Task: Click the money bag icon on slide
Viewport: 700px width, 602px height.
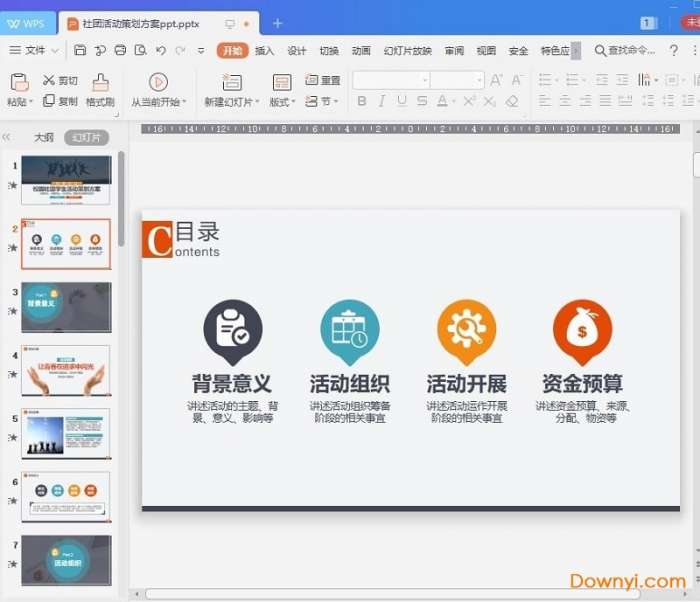Action: coord(582,331)
